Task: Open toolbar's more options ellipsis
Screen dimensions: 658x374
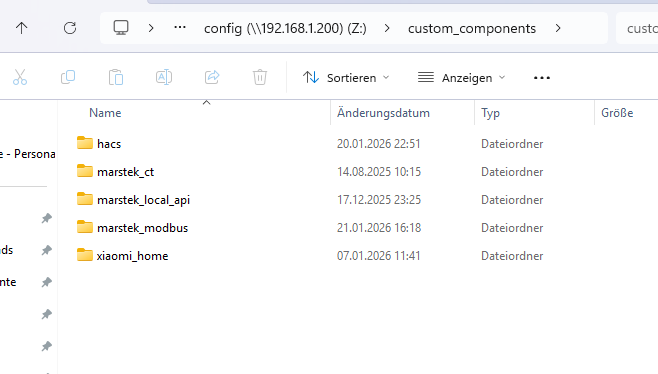Action: (542, 78)
